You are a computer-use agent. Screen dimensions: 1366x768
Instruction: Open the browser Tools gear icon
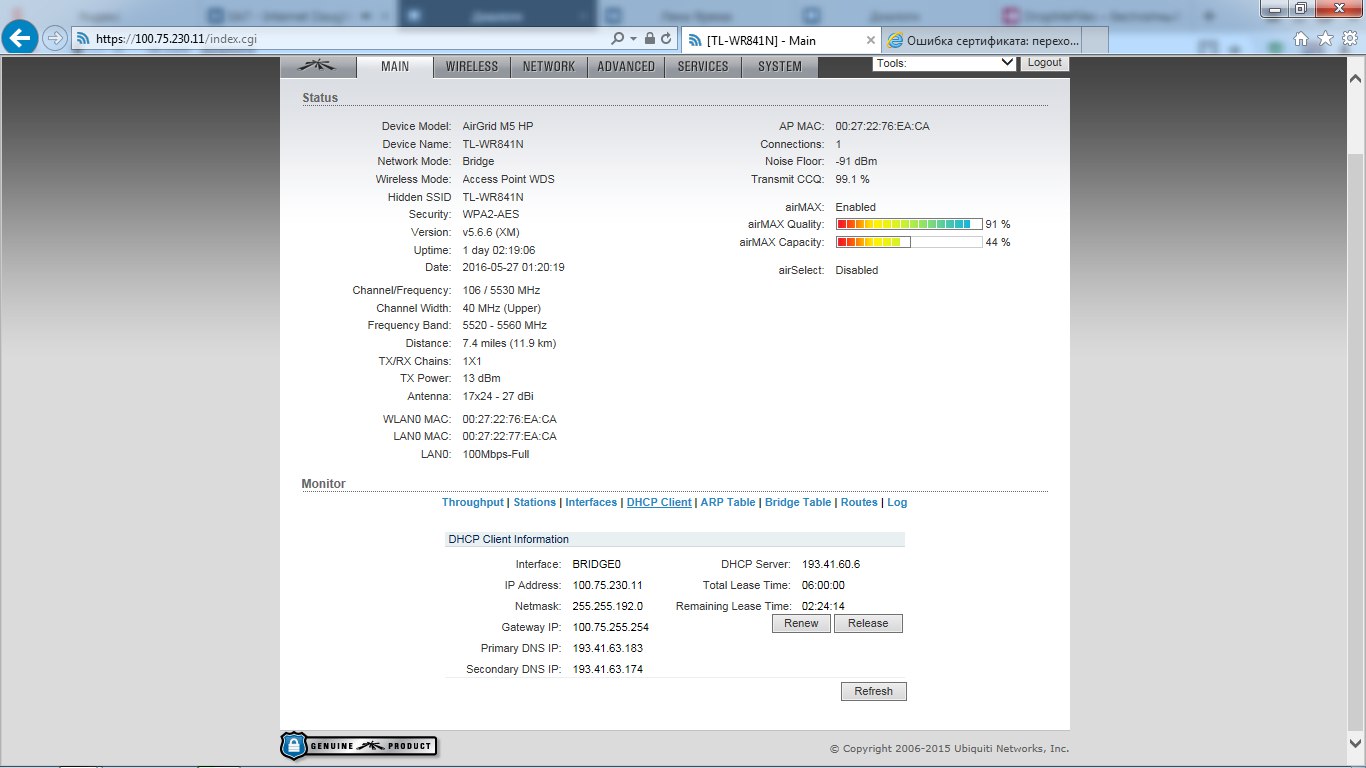[1349, 38]
